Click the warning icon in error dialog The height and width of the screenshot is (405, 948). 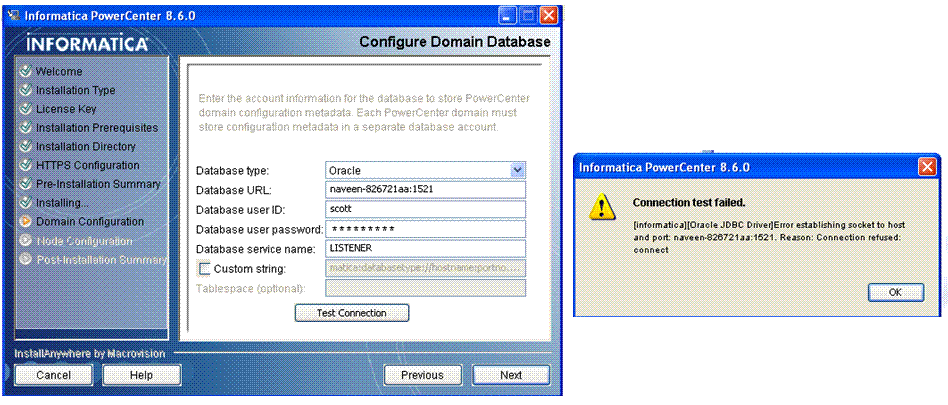coord(602,209)
